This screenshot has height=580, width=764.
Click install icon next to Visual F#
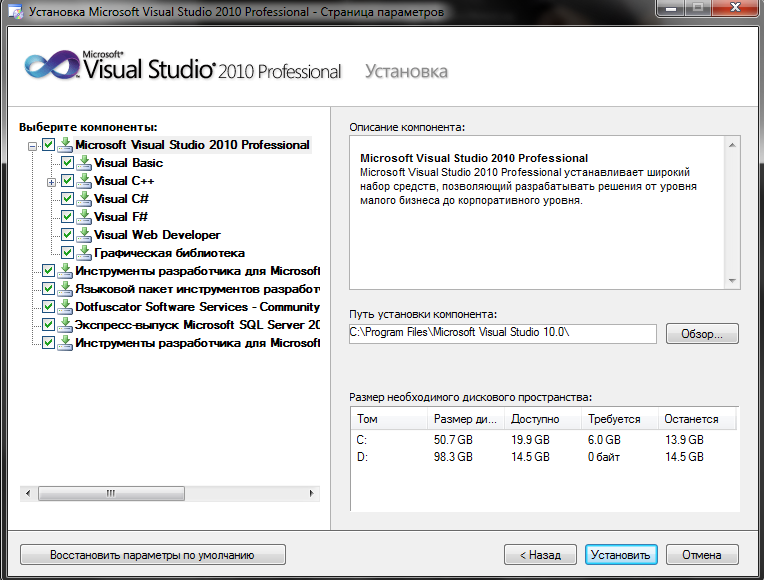[84, 217]
